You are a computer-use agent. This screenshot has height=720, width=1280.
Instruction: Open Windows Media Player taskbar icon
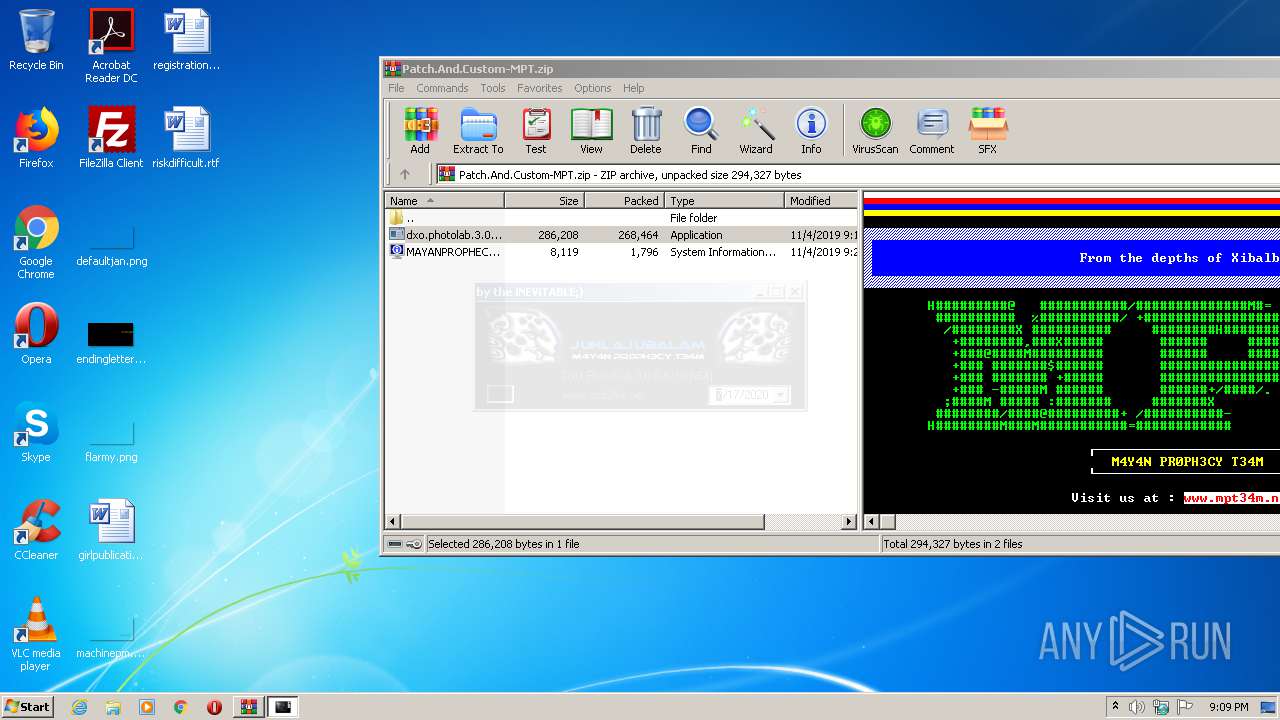point(147,707)
